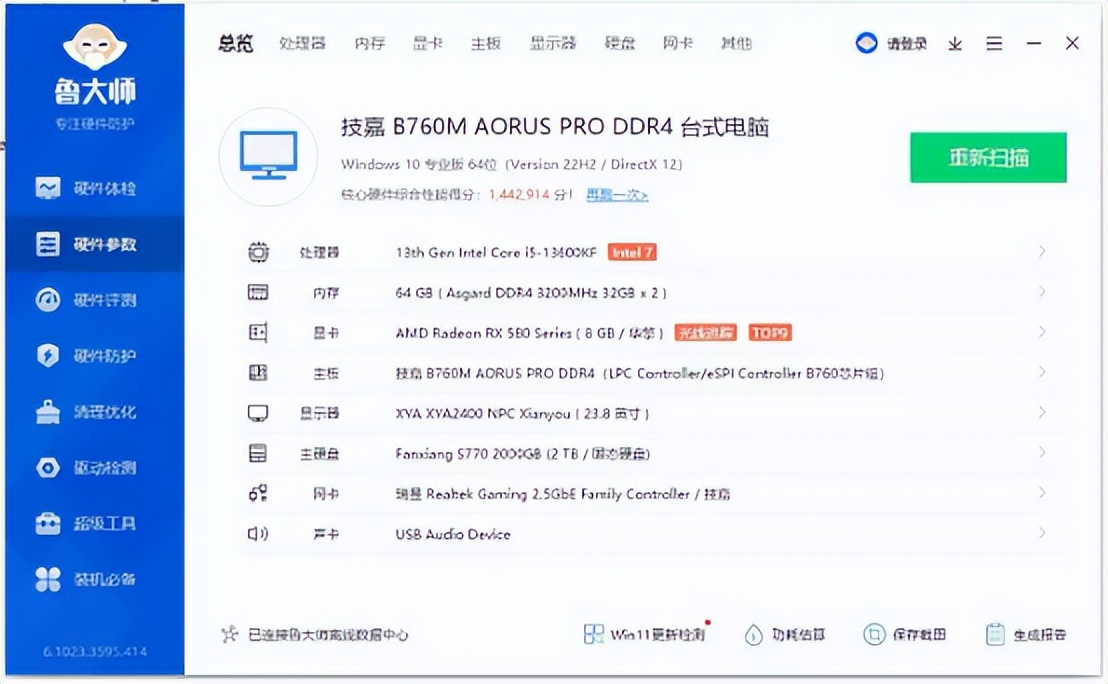Open the hamburger menu at top right
The height and width of the screenshot is (684, 1108).
993,43
